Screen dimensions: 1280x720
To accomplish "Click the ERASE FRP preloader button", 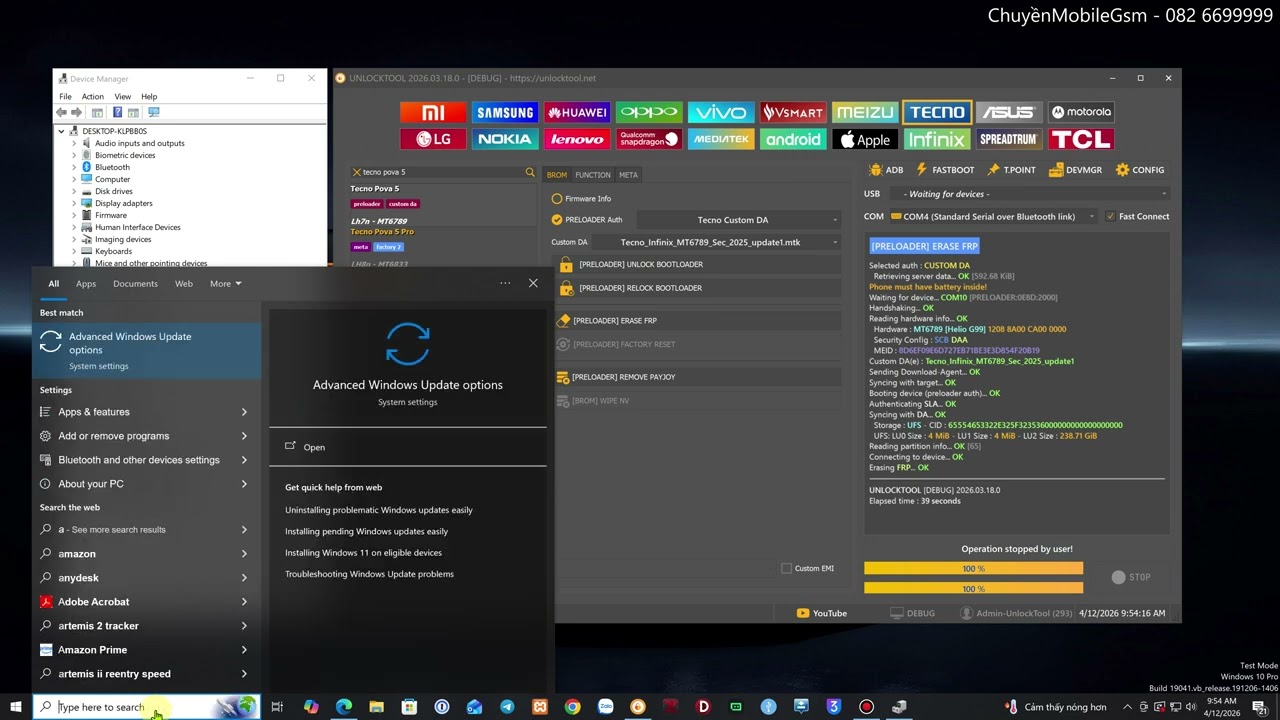I will pyautogui.click(x=614, y=320).
